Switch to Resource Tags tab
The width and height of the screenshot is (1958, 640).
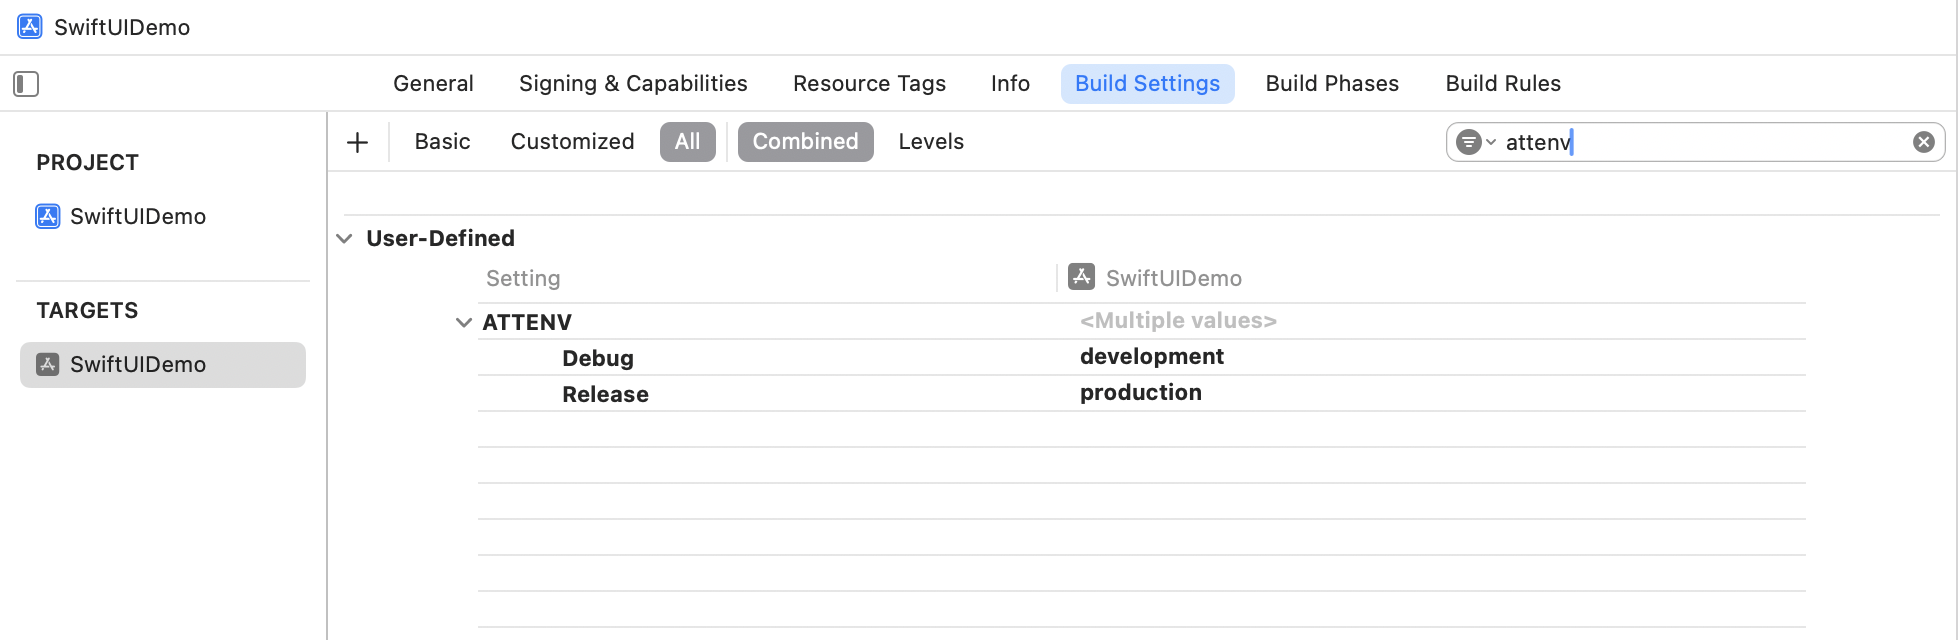(869, 84)
